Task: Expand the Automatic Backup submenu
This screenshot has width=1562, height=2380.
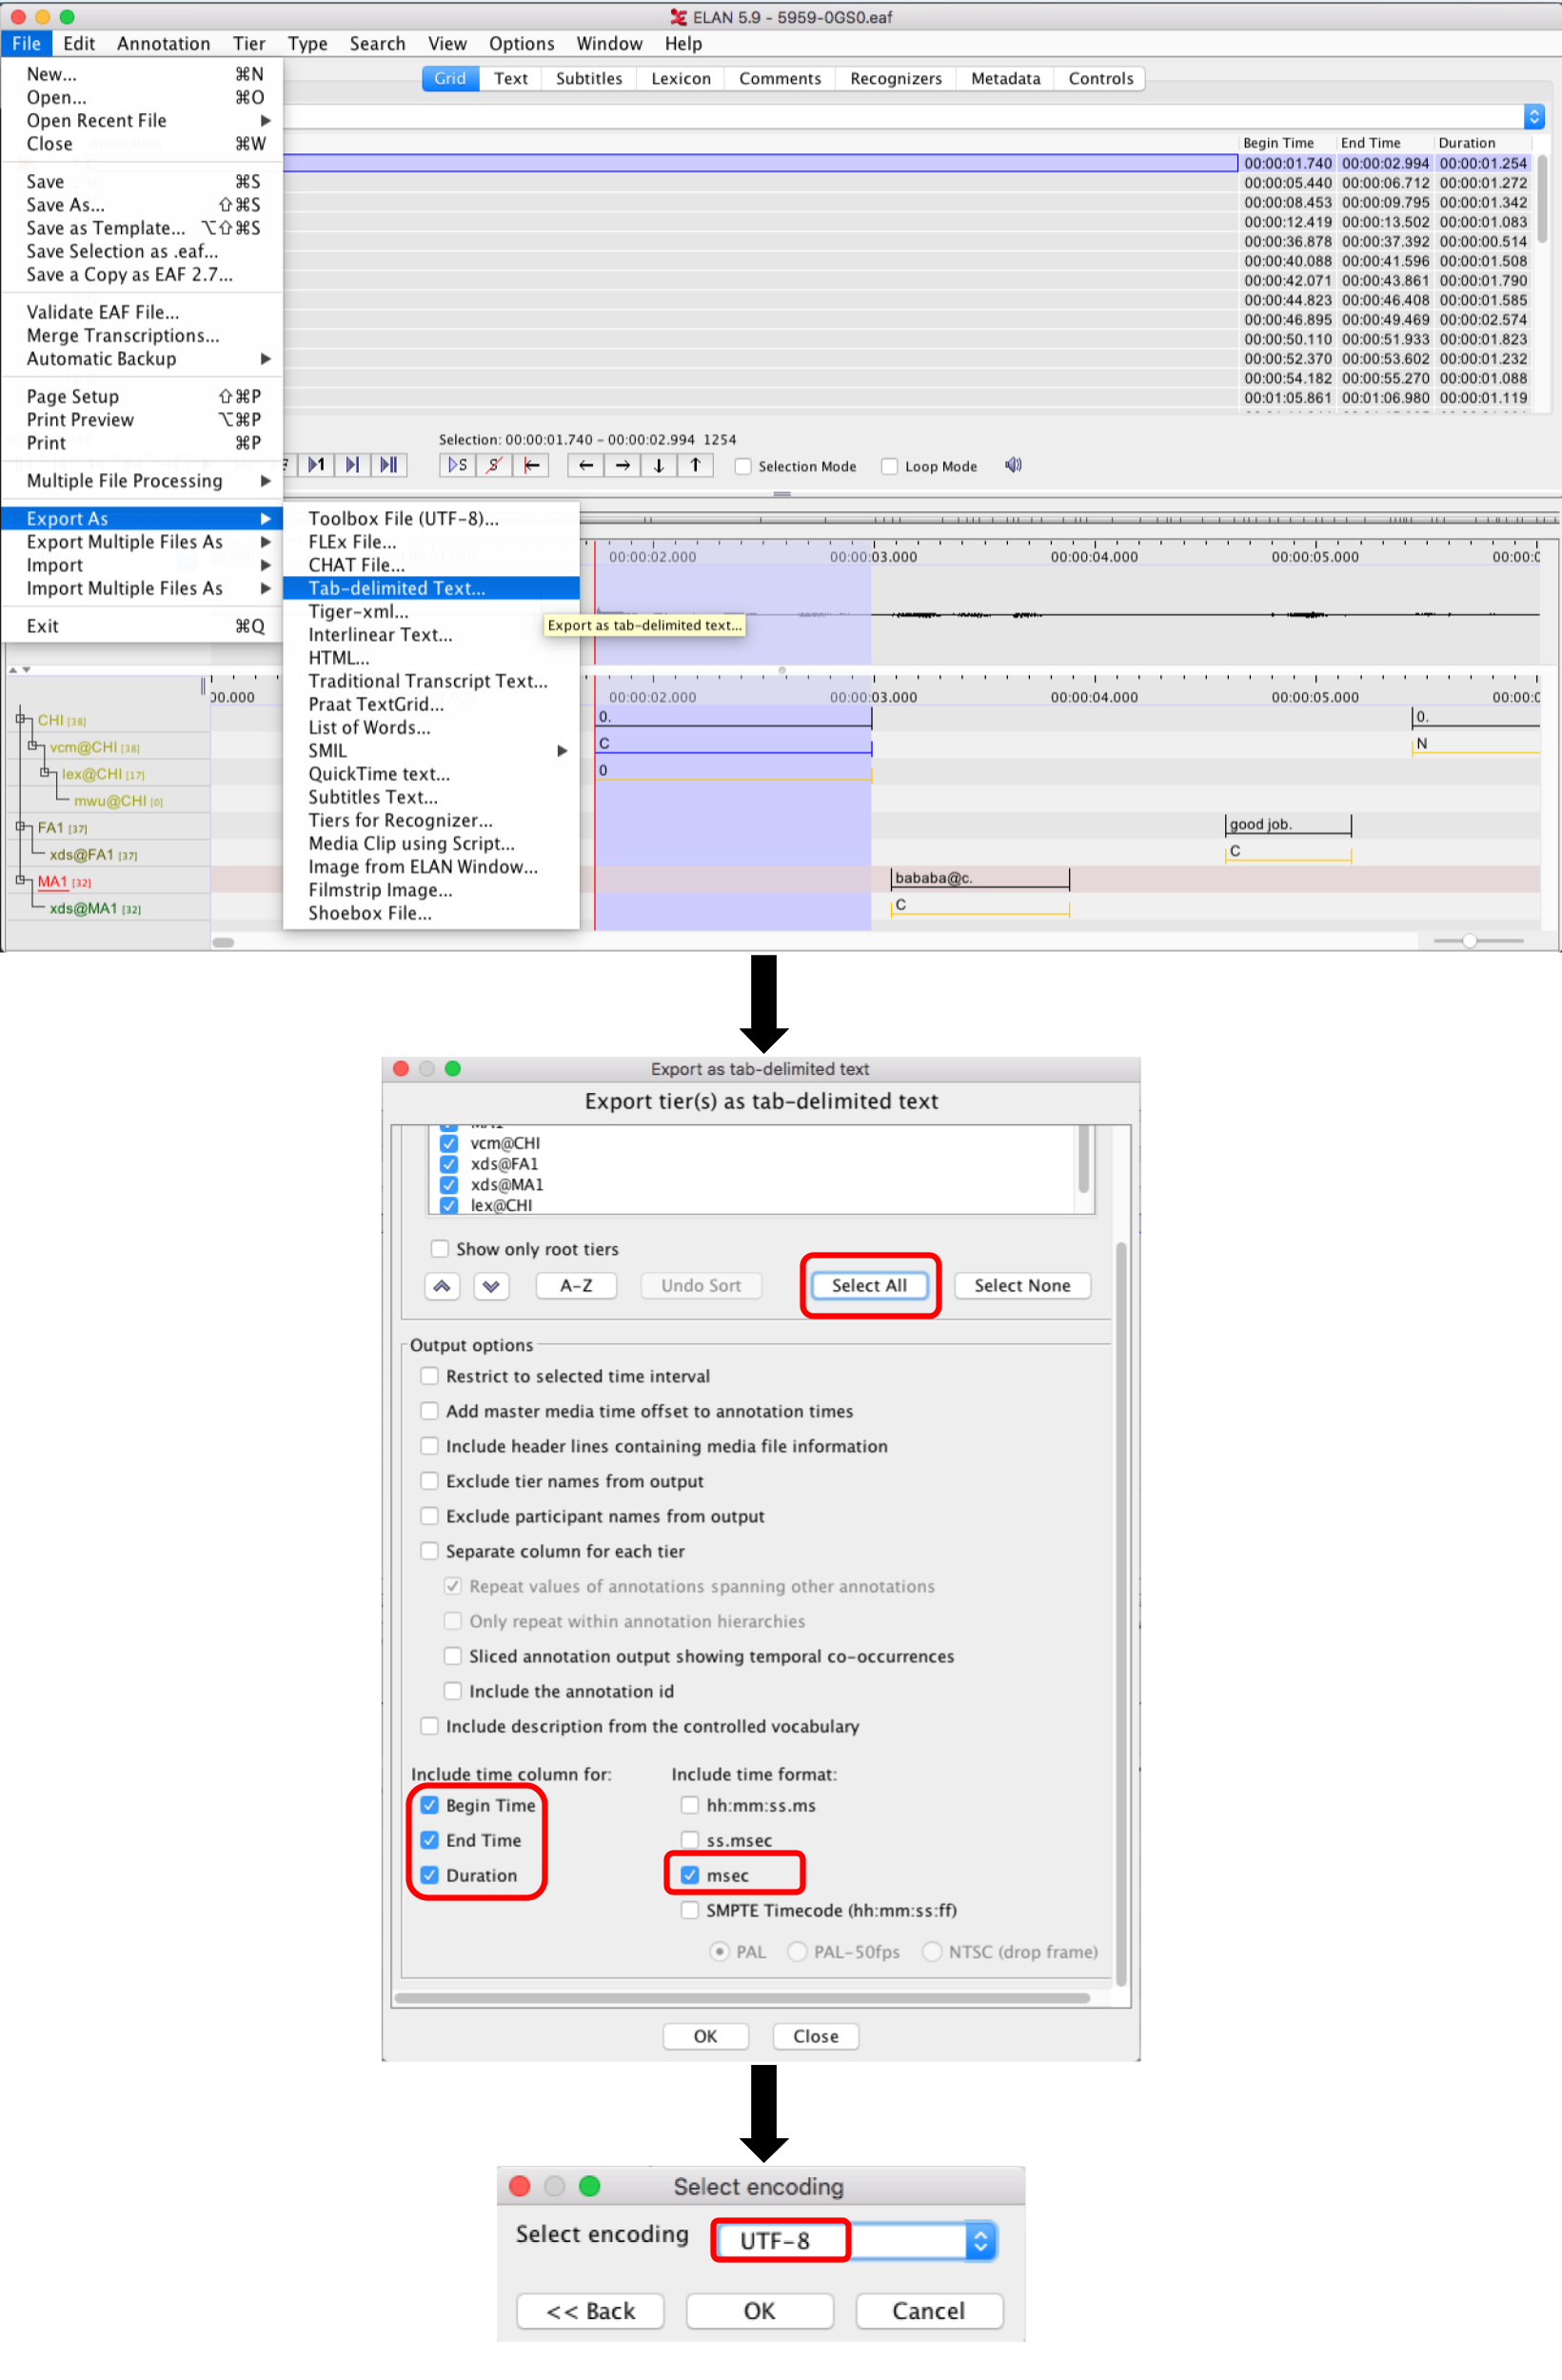Action: (265, 358)
